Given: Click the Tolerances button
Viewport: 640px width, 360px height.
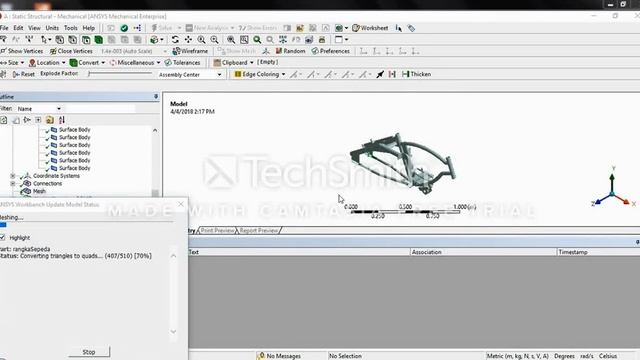Looking at the screenshot, I should (x=182, y=62).
